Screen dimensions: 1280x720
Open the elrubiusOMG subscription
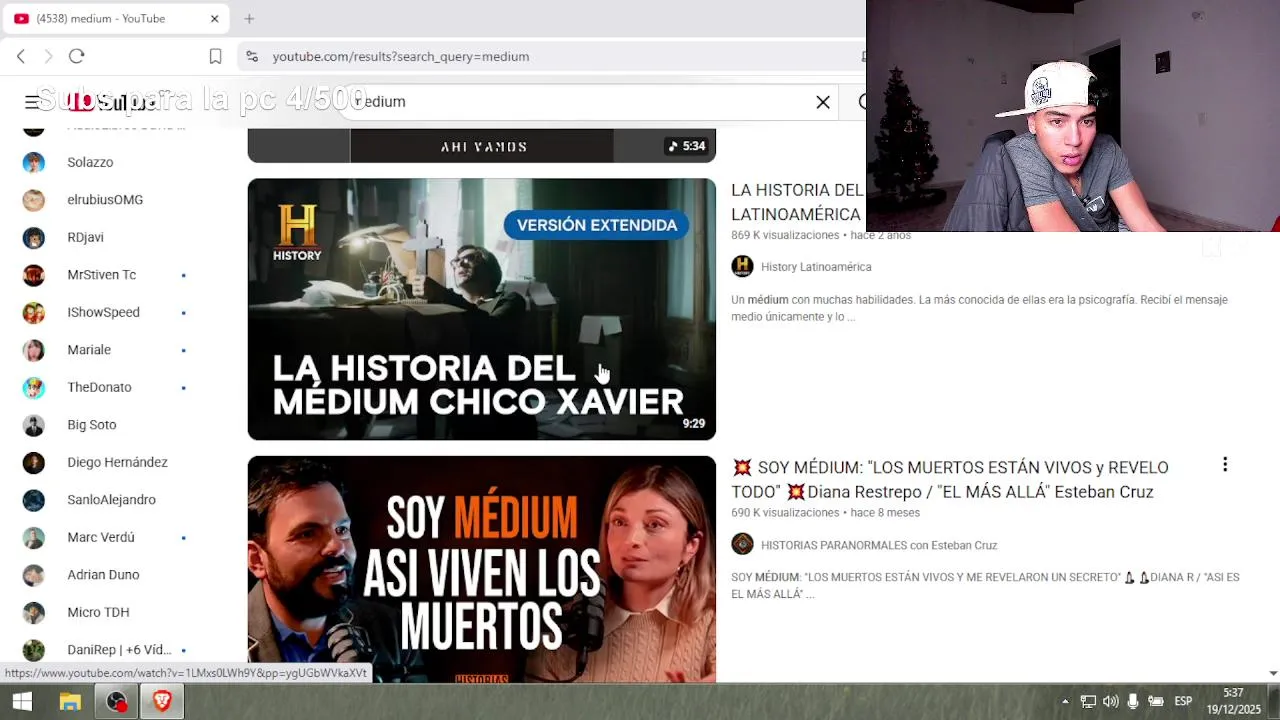point(105,200)
